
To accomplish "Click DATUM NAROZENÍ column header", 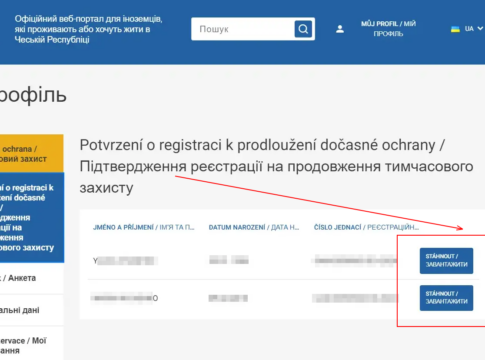I will 254,227.
